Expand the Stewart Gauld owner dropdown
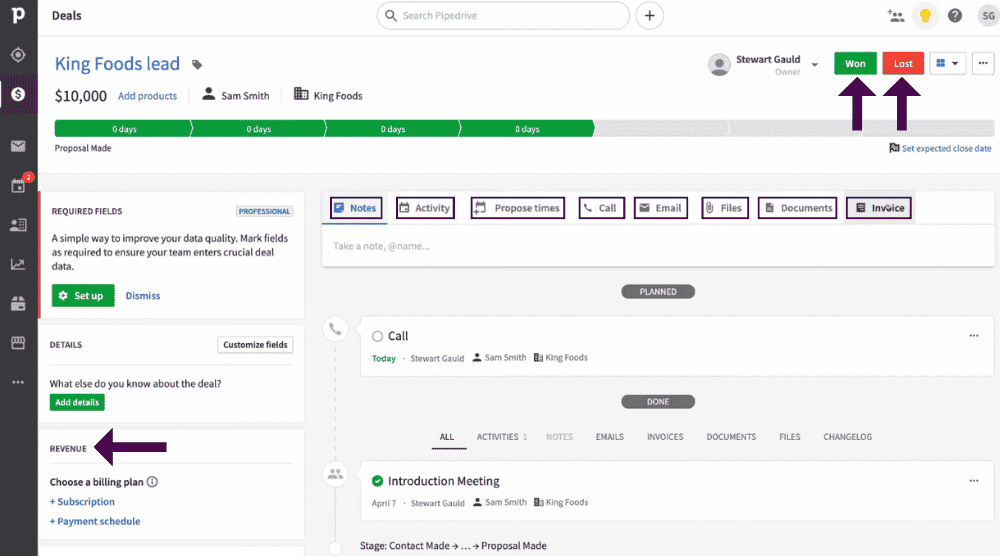The height and width of the screenshot is (556, 1000). (x=814, y=64)
